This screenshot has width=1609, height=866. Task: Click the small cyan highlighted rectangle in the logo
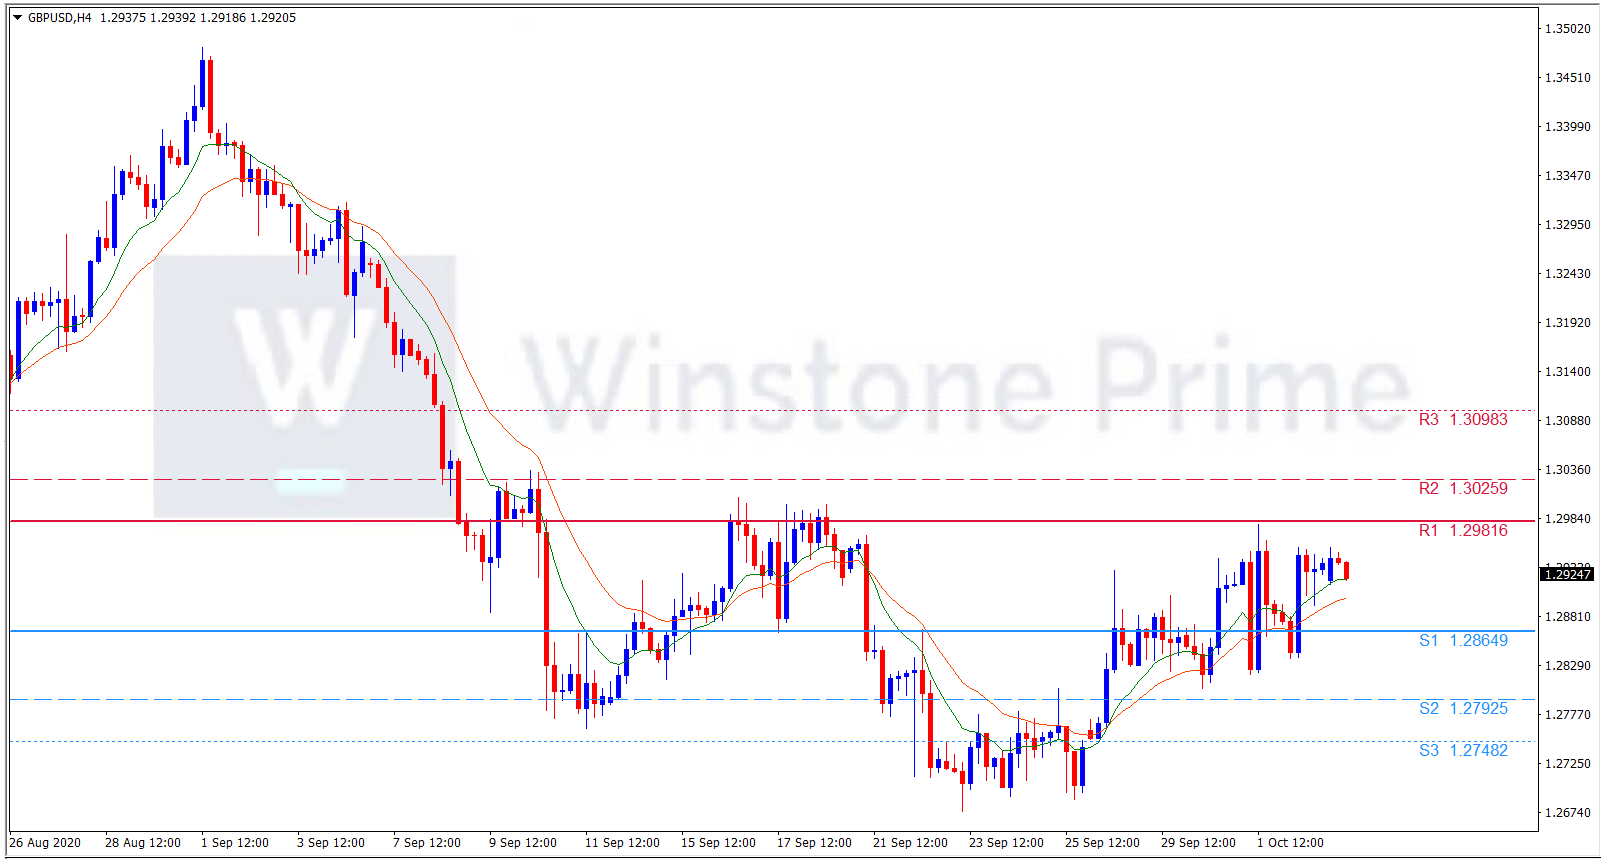pos(310,482)
